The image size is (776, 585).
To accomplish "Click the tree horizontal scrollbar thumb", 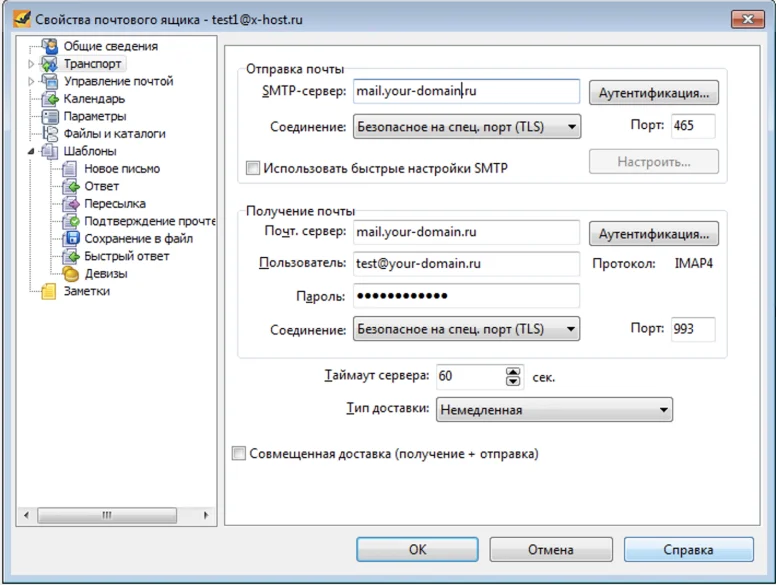I will coord(107,515).
